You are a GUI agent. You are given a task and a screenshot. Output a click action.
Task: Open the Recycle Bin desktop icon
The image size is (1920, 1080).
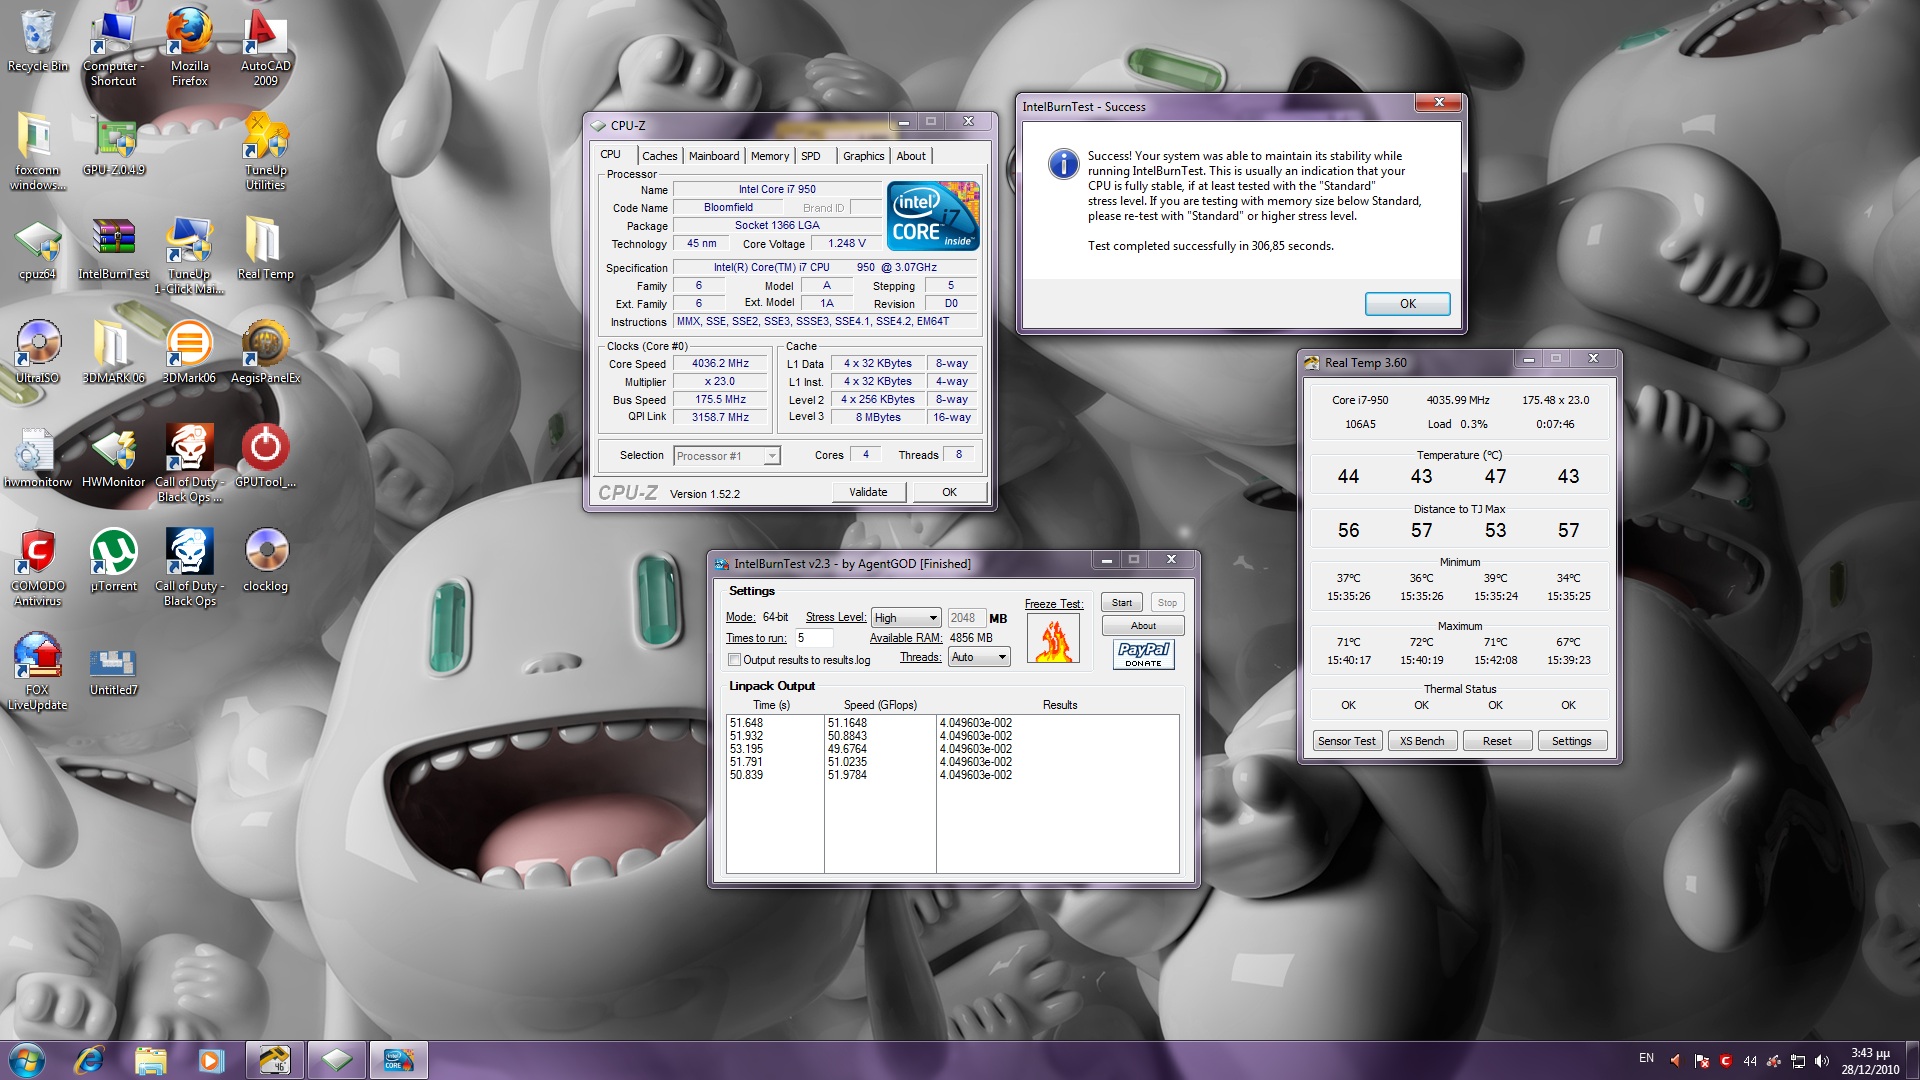click(37, 40)
